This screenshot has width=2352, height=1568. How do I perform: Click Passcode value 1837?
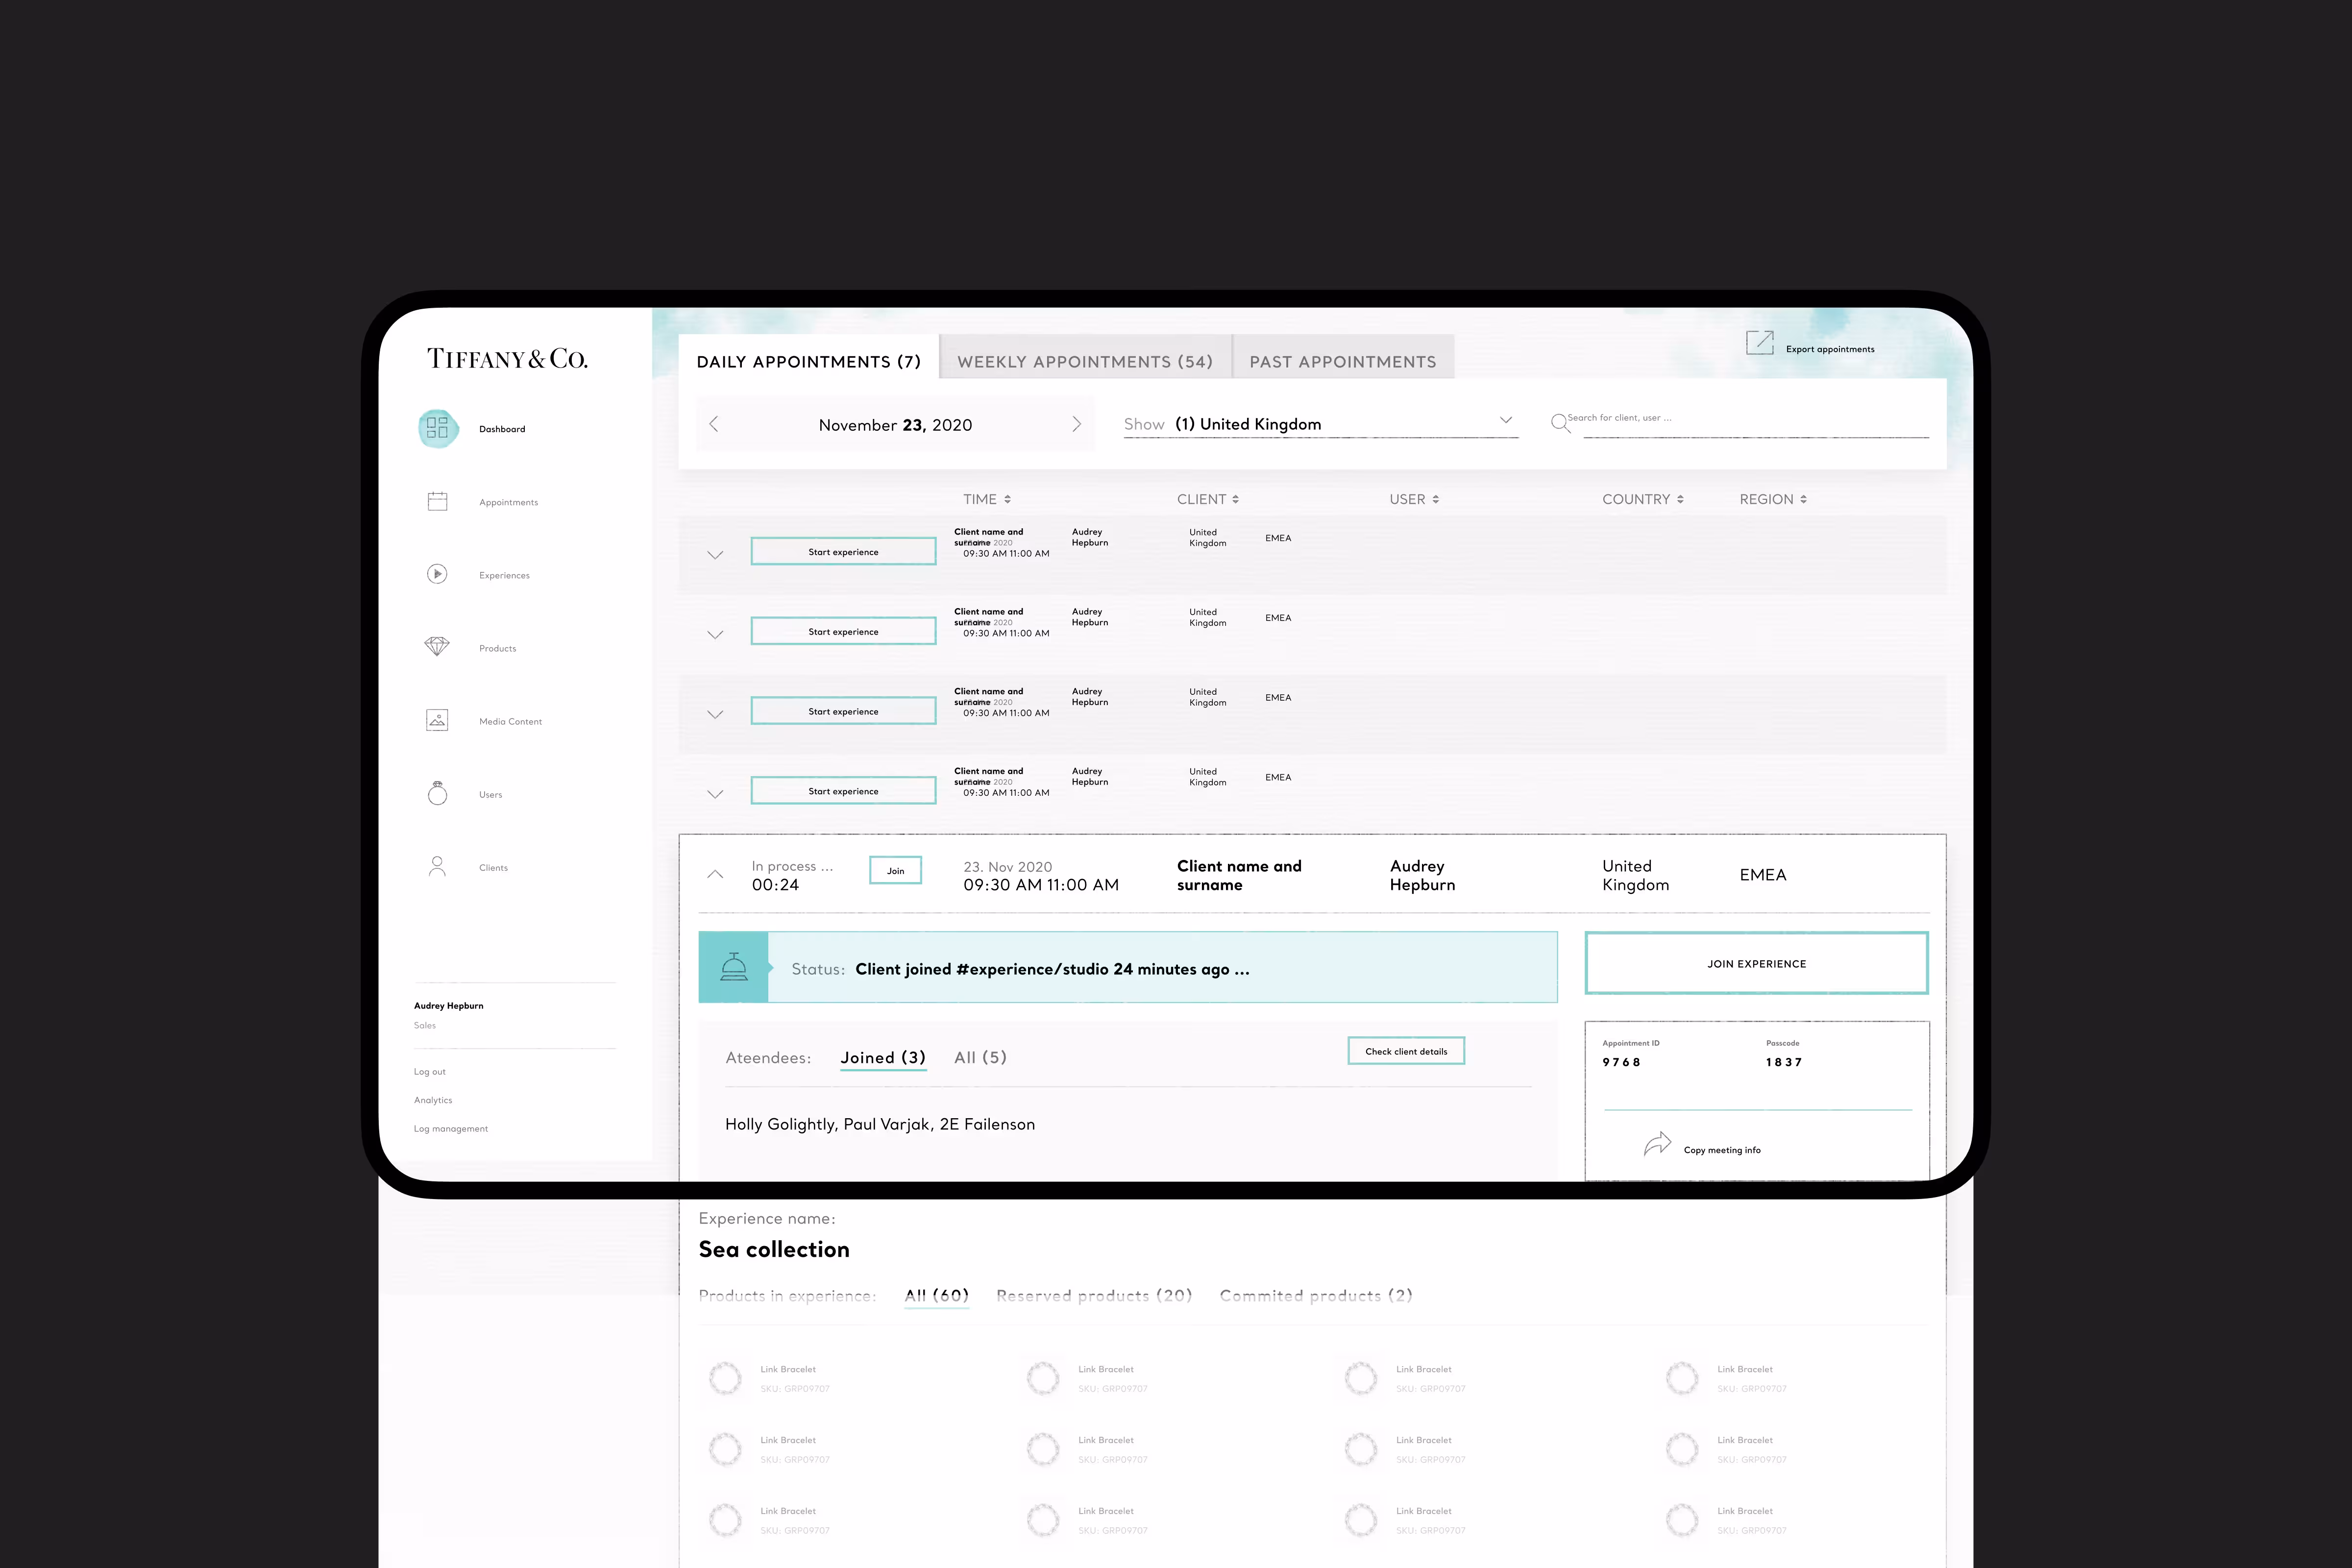1784,1062
